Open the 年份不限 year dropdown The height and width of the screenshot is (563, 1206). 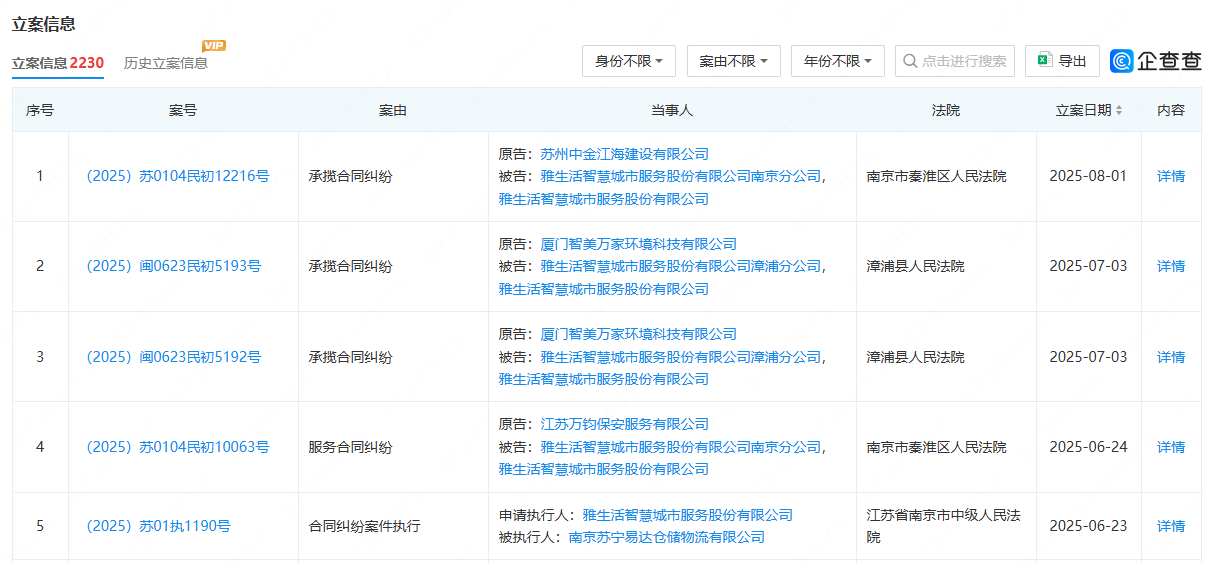[x=837, y=61]
